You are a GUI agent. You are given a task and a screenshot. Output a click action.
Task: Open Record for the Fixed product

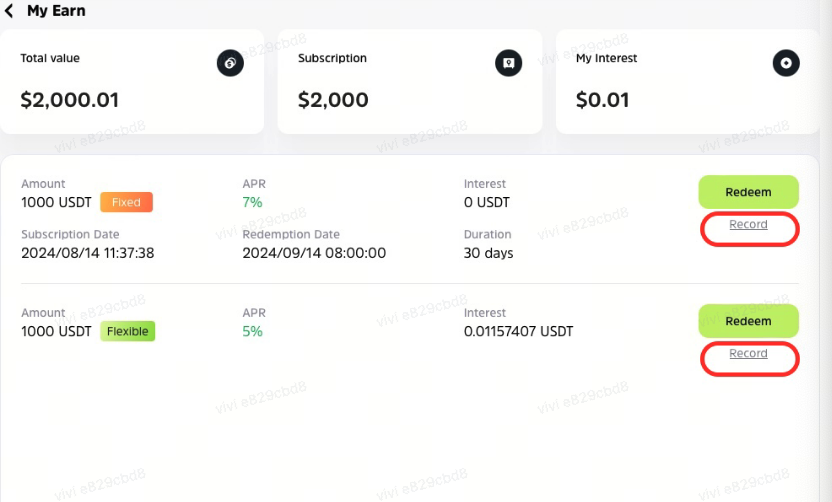point(748,225)
